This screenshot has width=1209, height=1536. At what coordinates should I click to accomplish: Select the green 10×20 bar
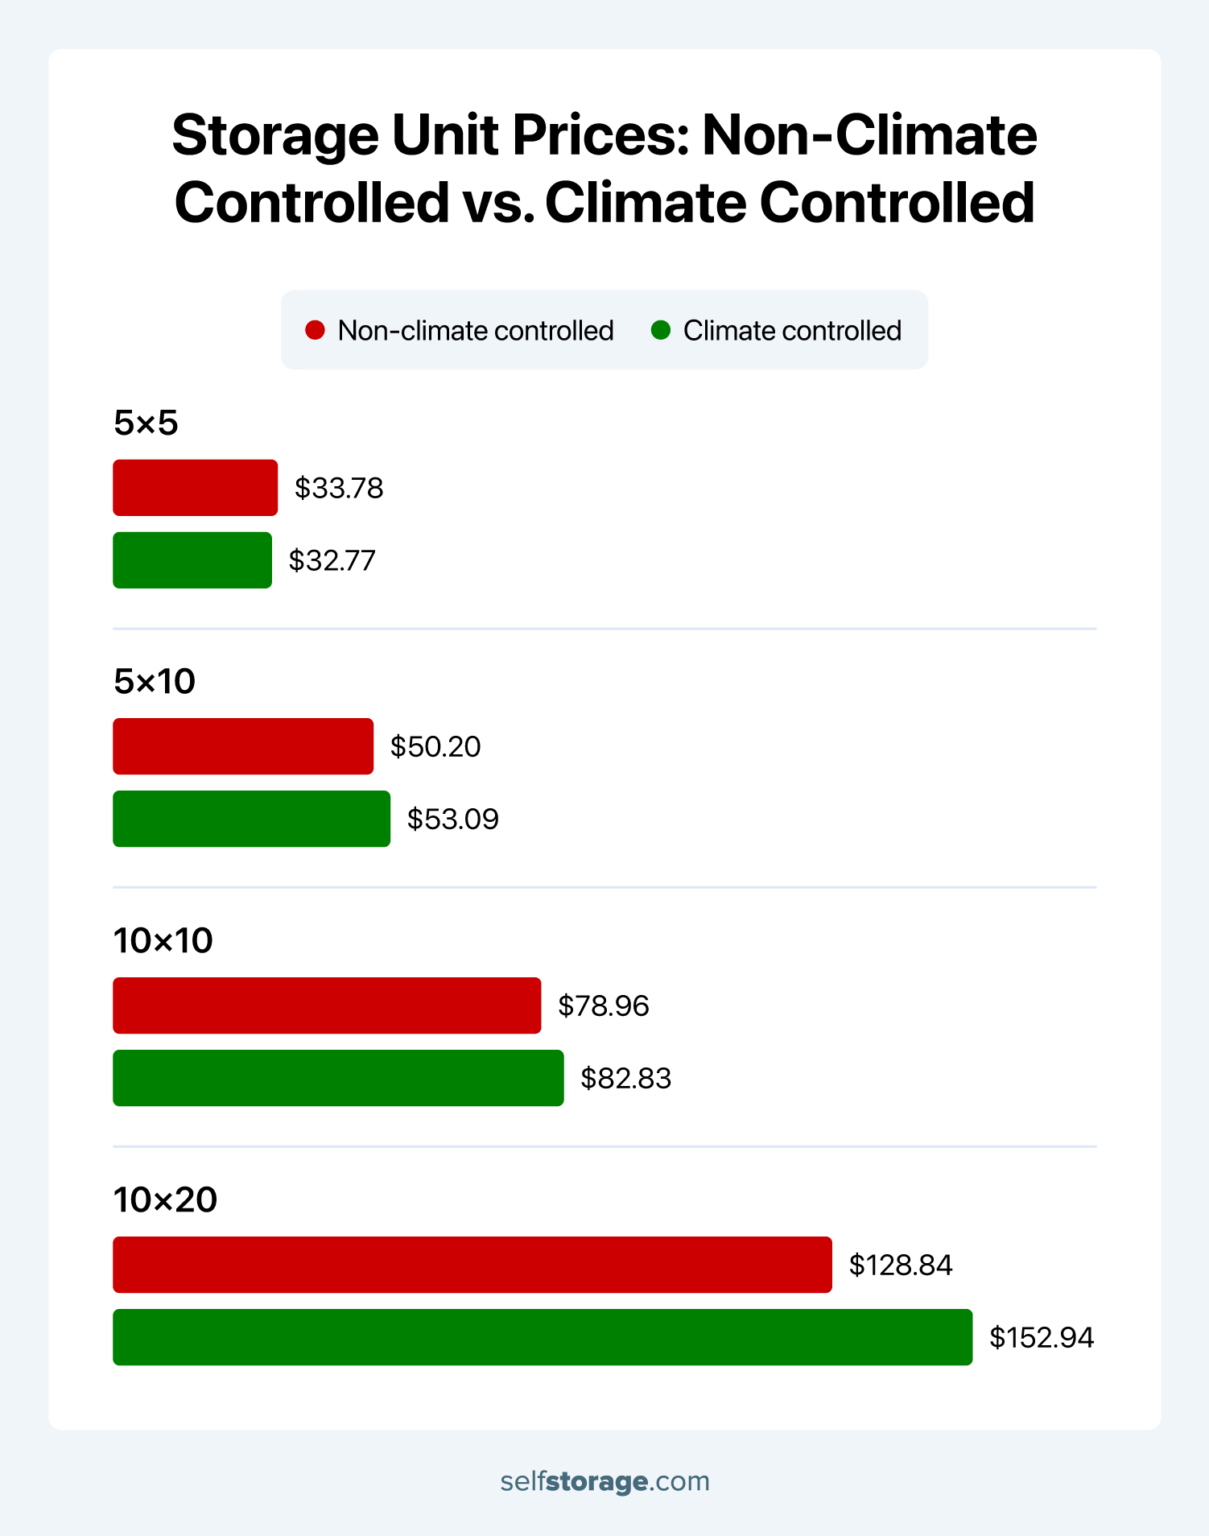click(x=542, y=1337)
